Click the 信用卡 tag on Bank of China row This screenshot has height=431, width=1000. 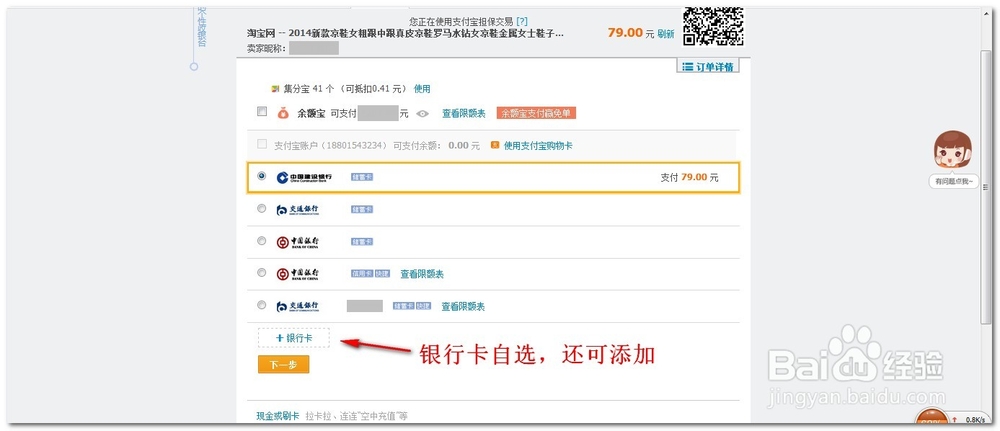(362, 273)
